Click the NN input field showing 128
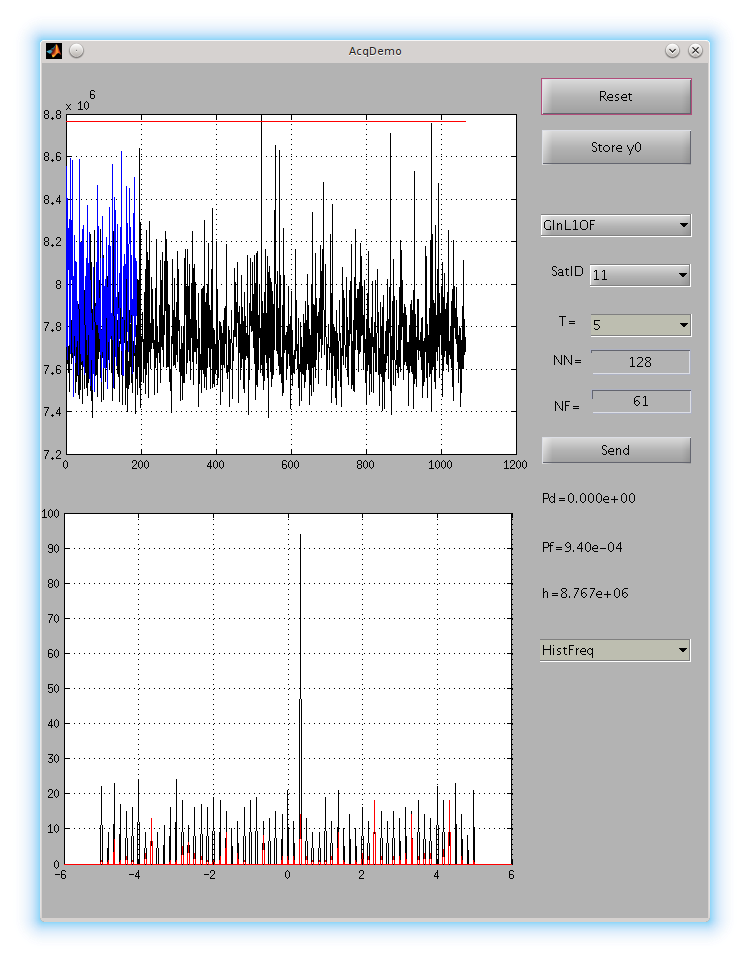The width and height of the screenshot is (750, 962). 640,362
